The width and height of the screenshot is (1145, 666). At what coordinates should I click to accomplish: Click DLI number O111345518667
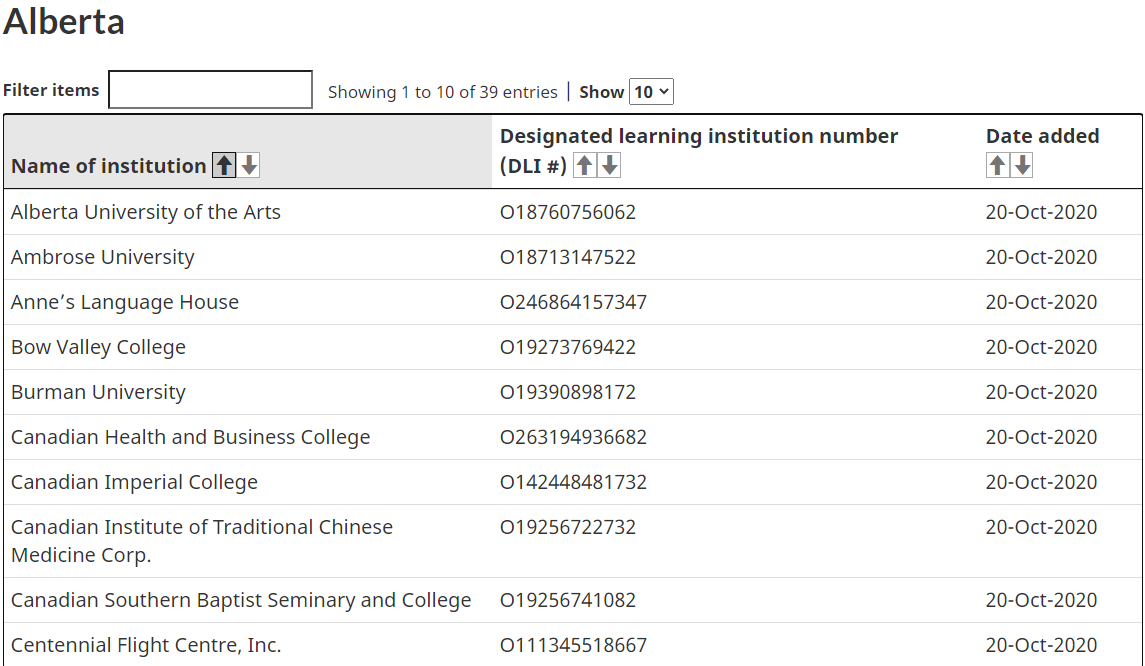[573, 645]
